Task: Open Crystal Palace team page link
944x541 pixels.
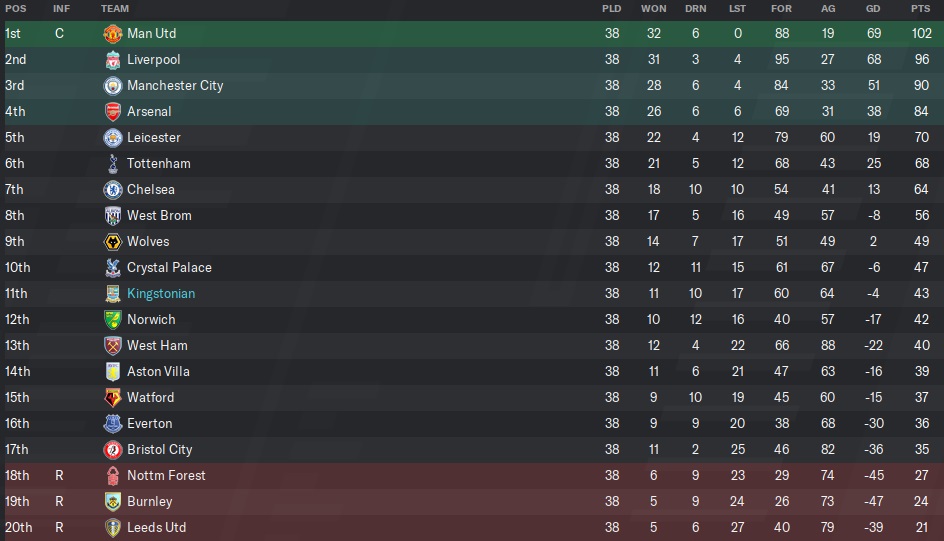Action: point(169,268)
